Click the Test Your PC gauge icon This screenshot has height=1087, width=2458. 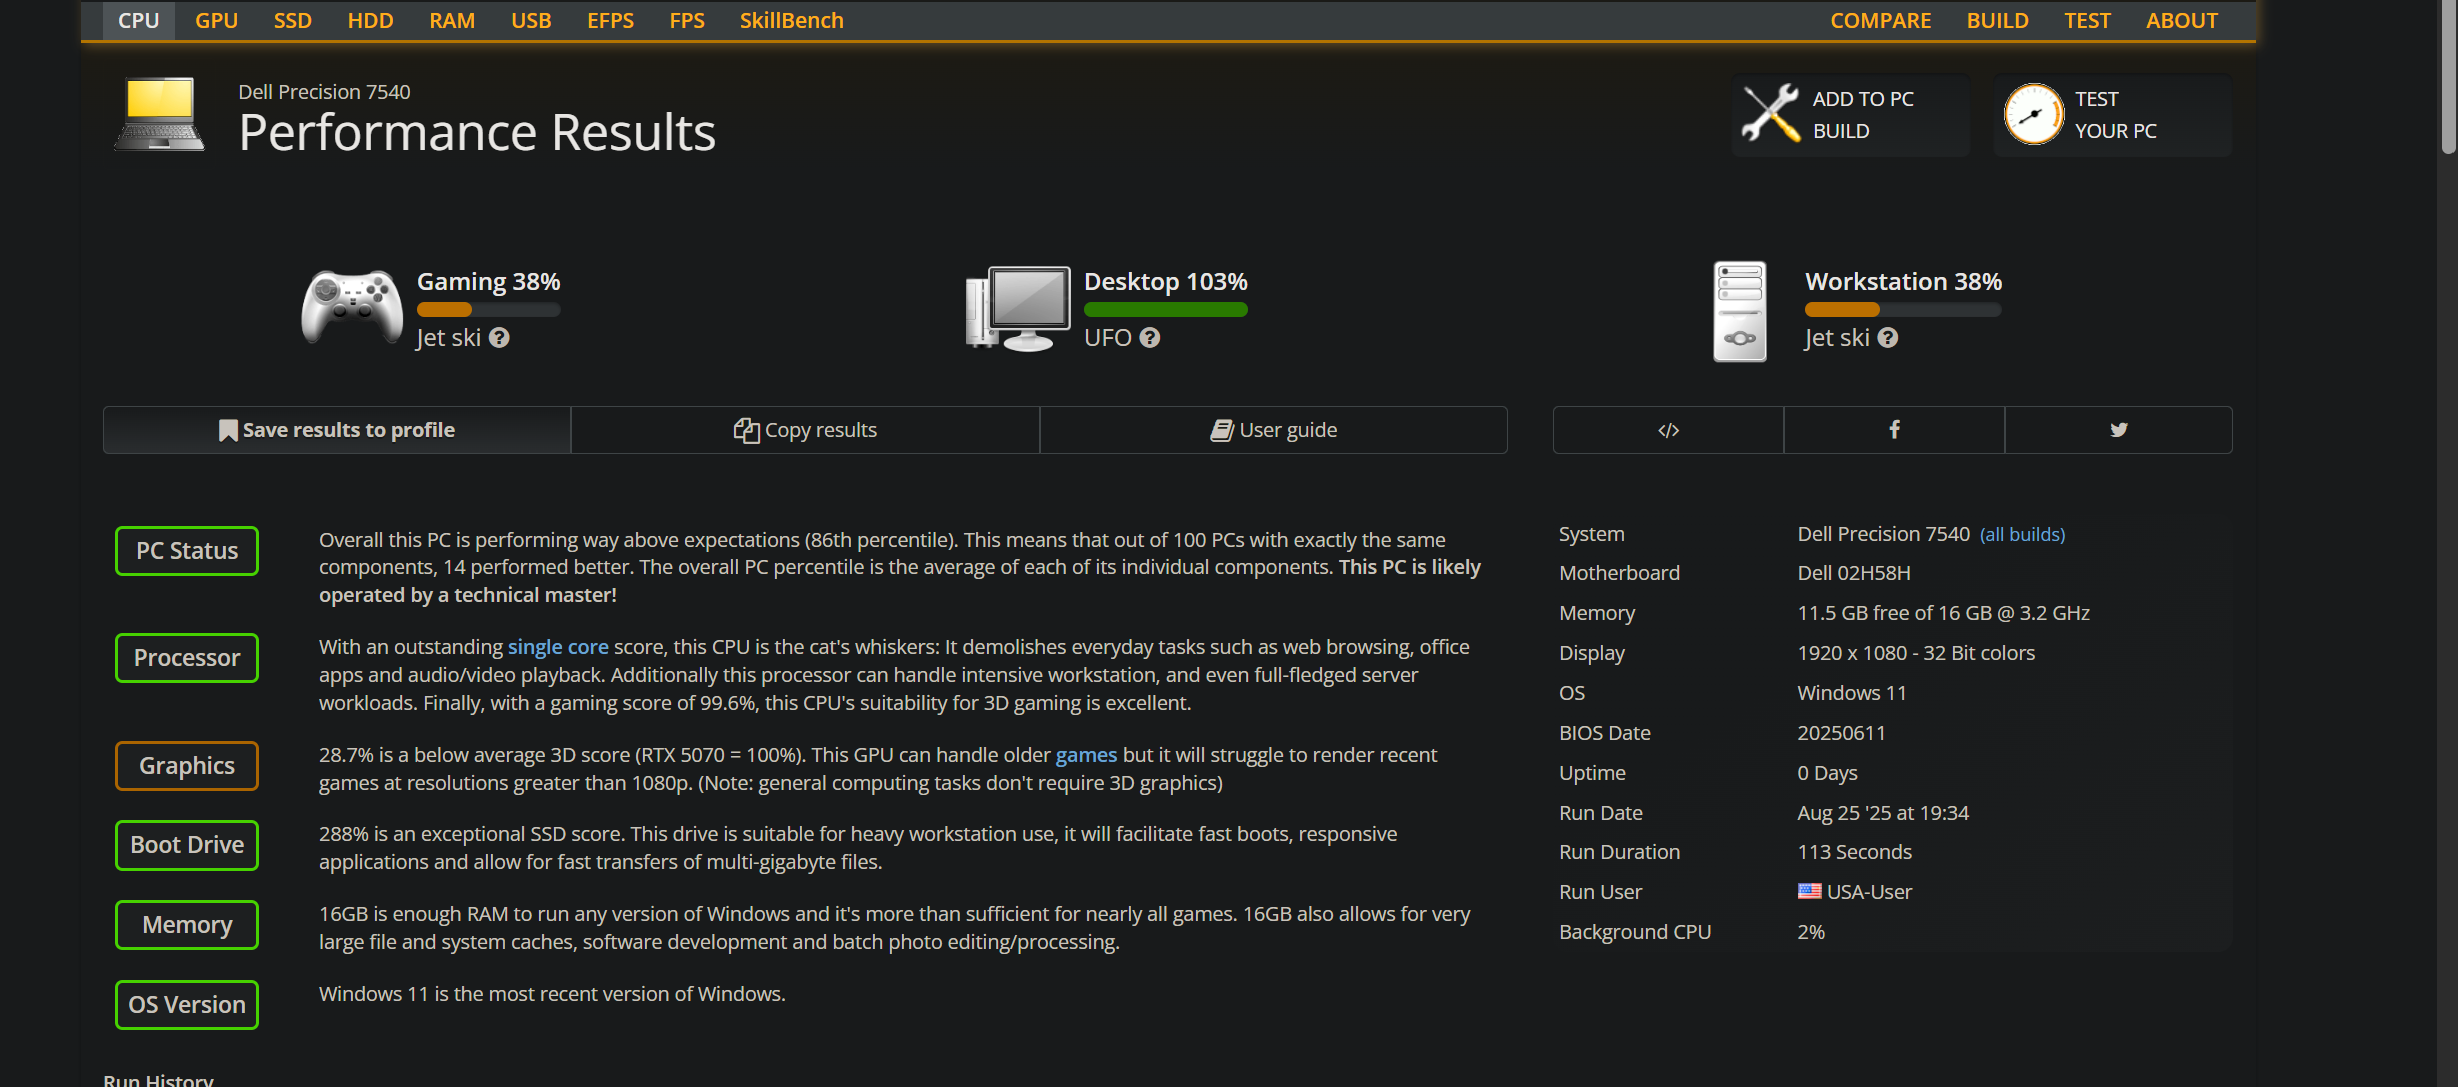point(2033,114)
